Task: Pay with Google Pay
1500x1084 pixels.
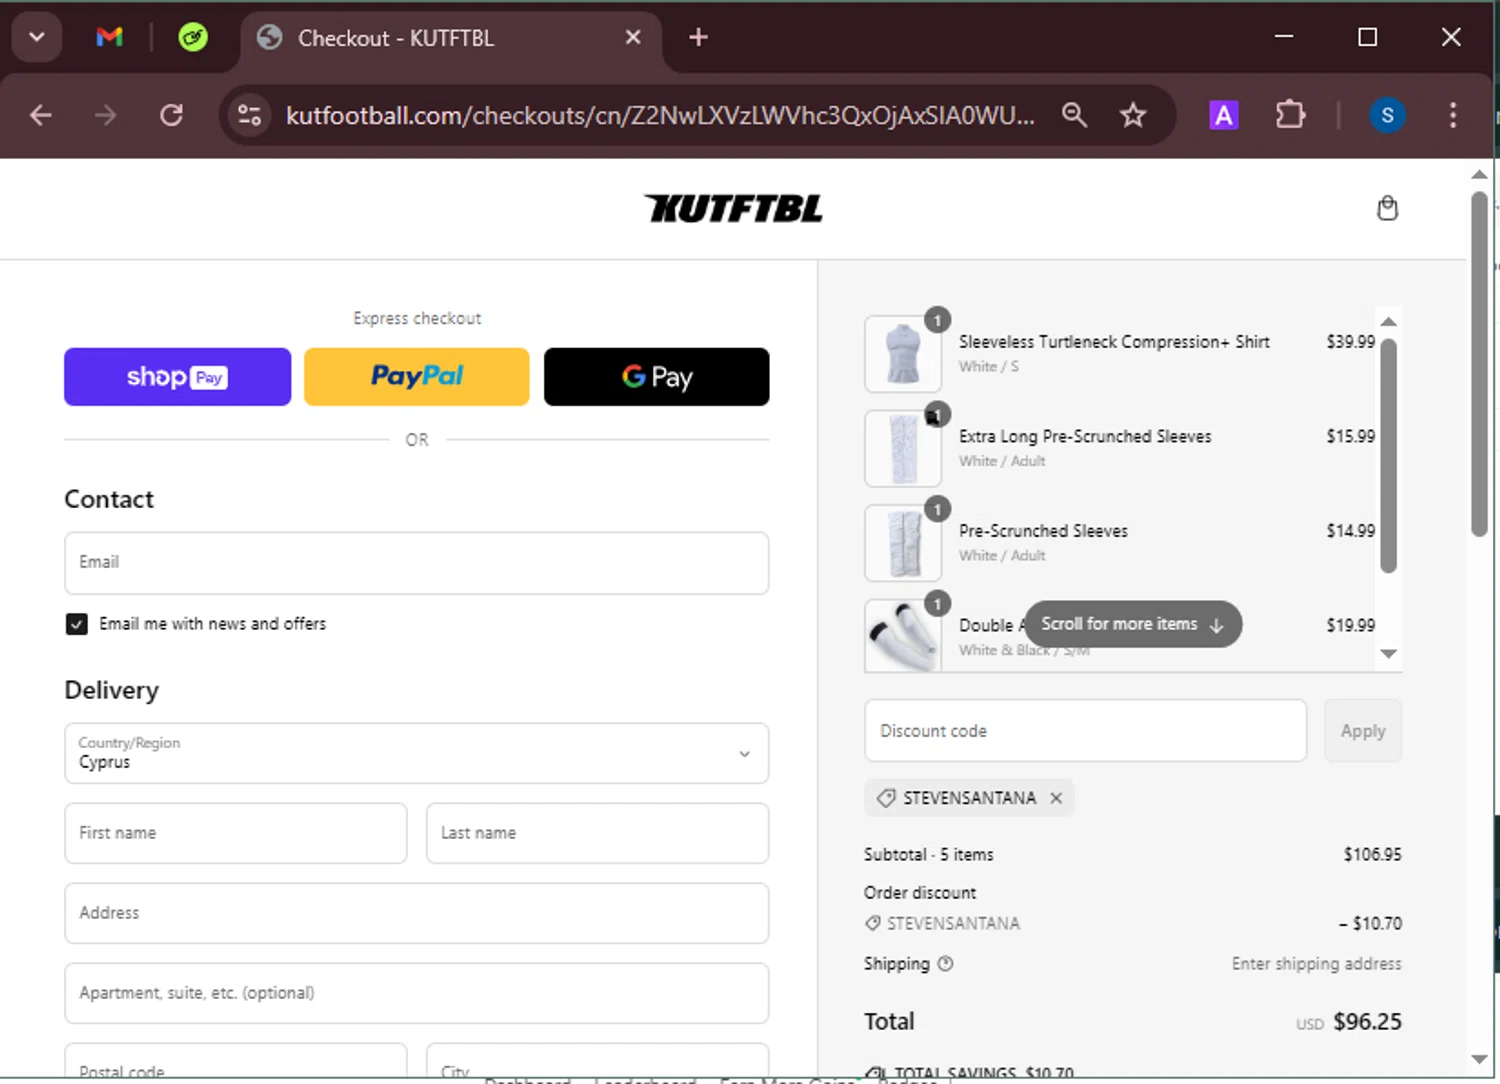Action: point(657,377)
